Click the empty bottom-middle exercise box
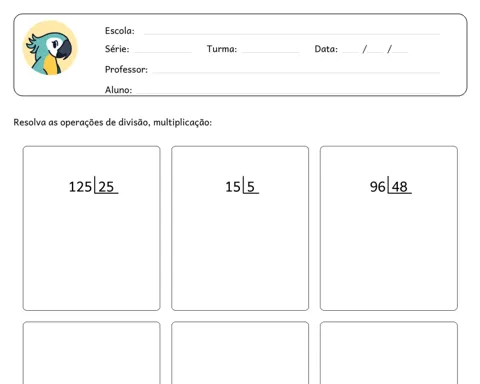The image size is (480, 384). coord(240,353)
